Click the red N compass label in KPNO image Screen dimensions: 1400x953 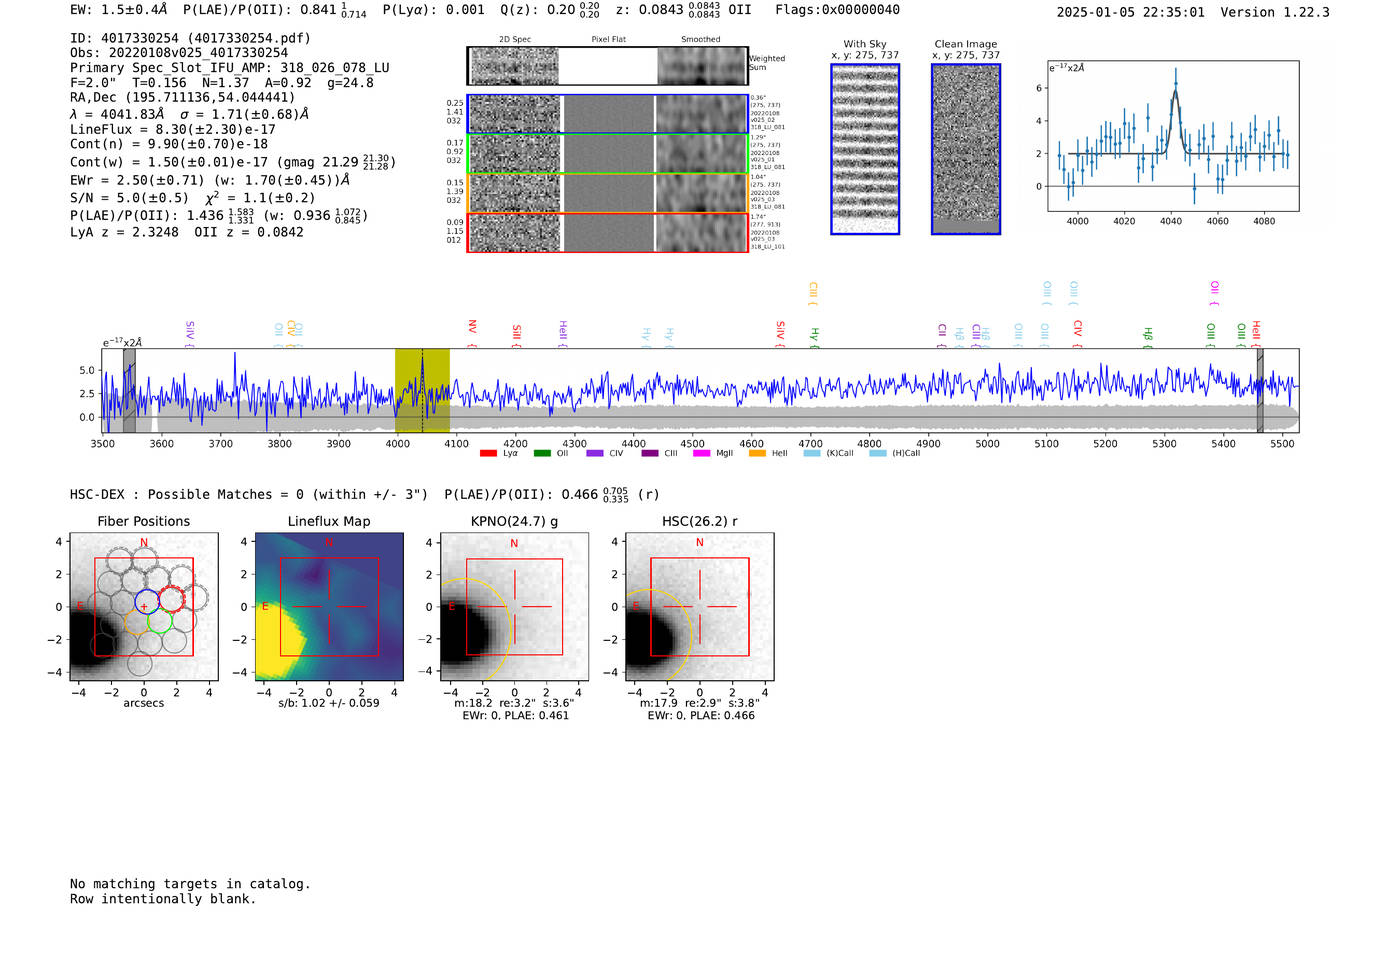[x=514, y=544]
